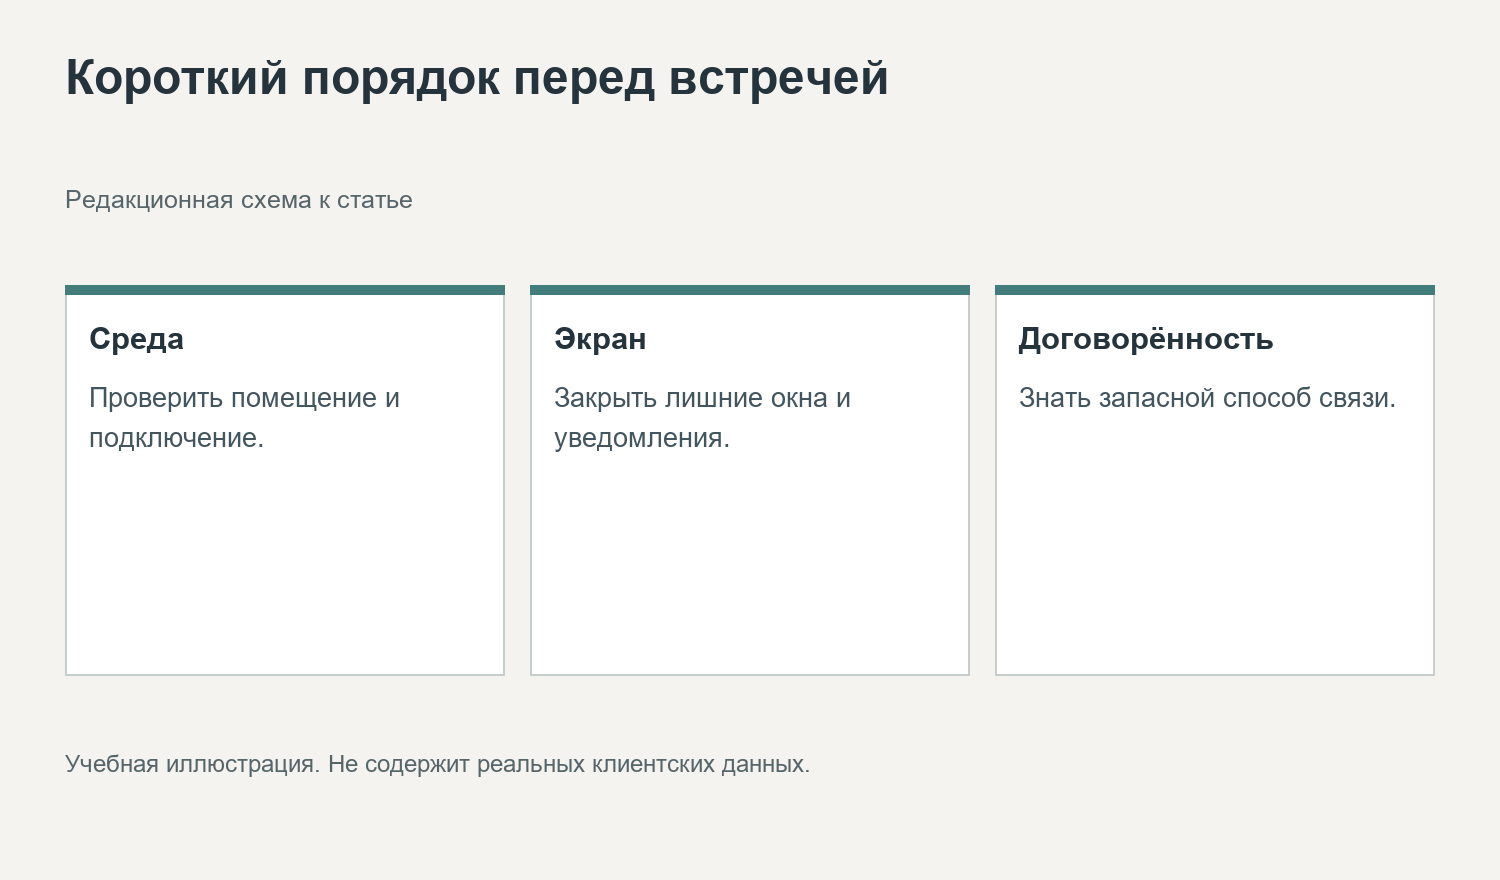Click text "Проверить помещение и подключение."
The image size is (1500, 880).
pos(245,418)
